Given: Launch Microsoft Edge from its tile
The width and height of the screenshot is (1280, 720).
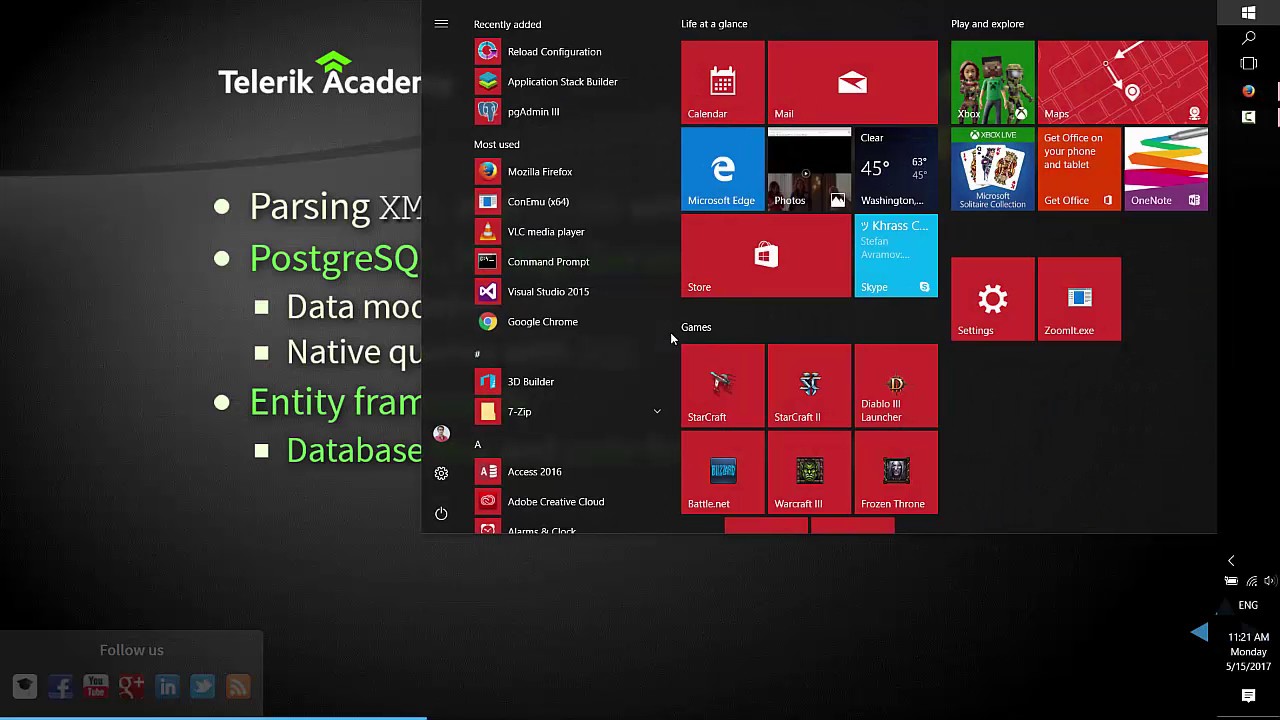Looking at the screenshot, I should (723, 169).
